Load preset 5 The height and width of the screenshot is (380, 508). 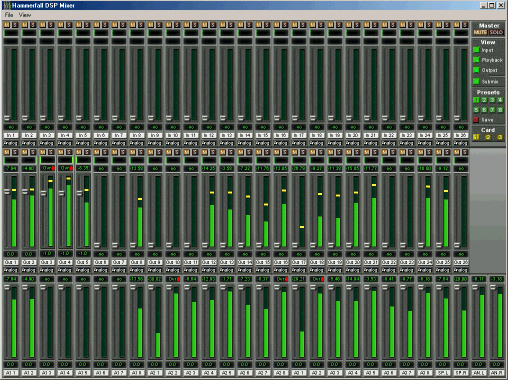click(x=476, y=110)
